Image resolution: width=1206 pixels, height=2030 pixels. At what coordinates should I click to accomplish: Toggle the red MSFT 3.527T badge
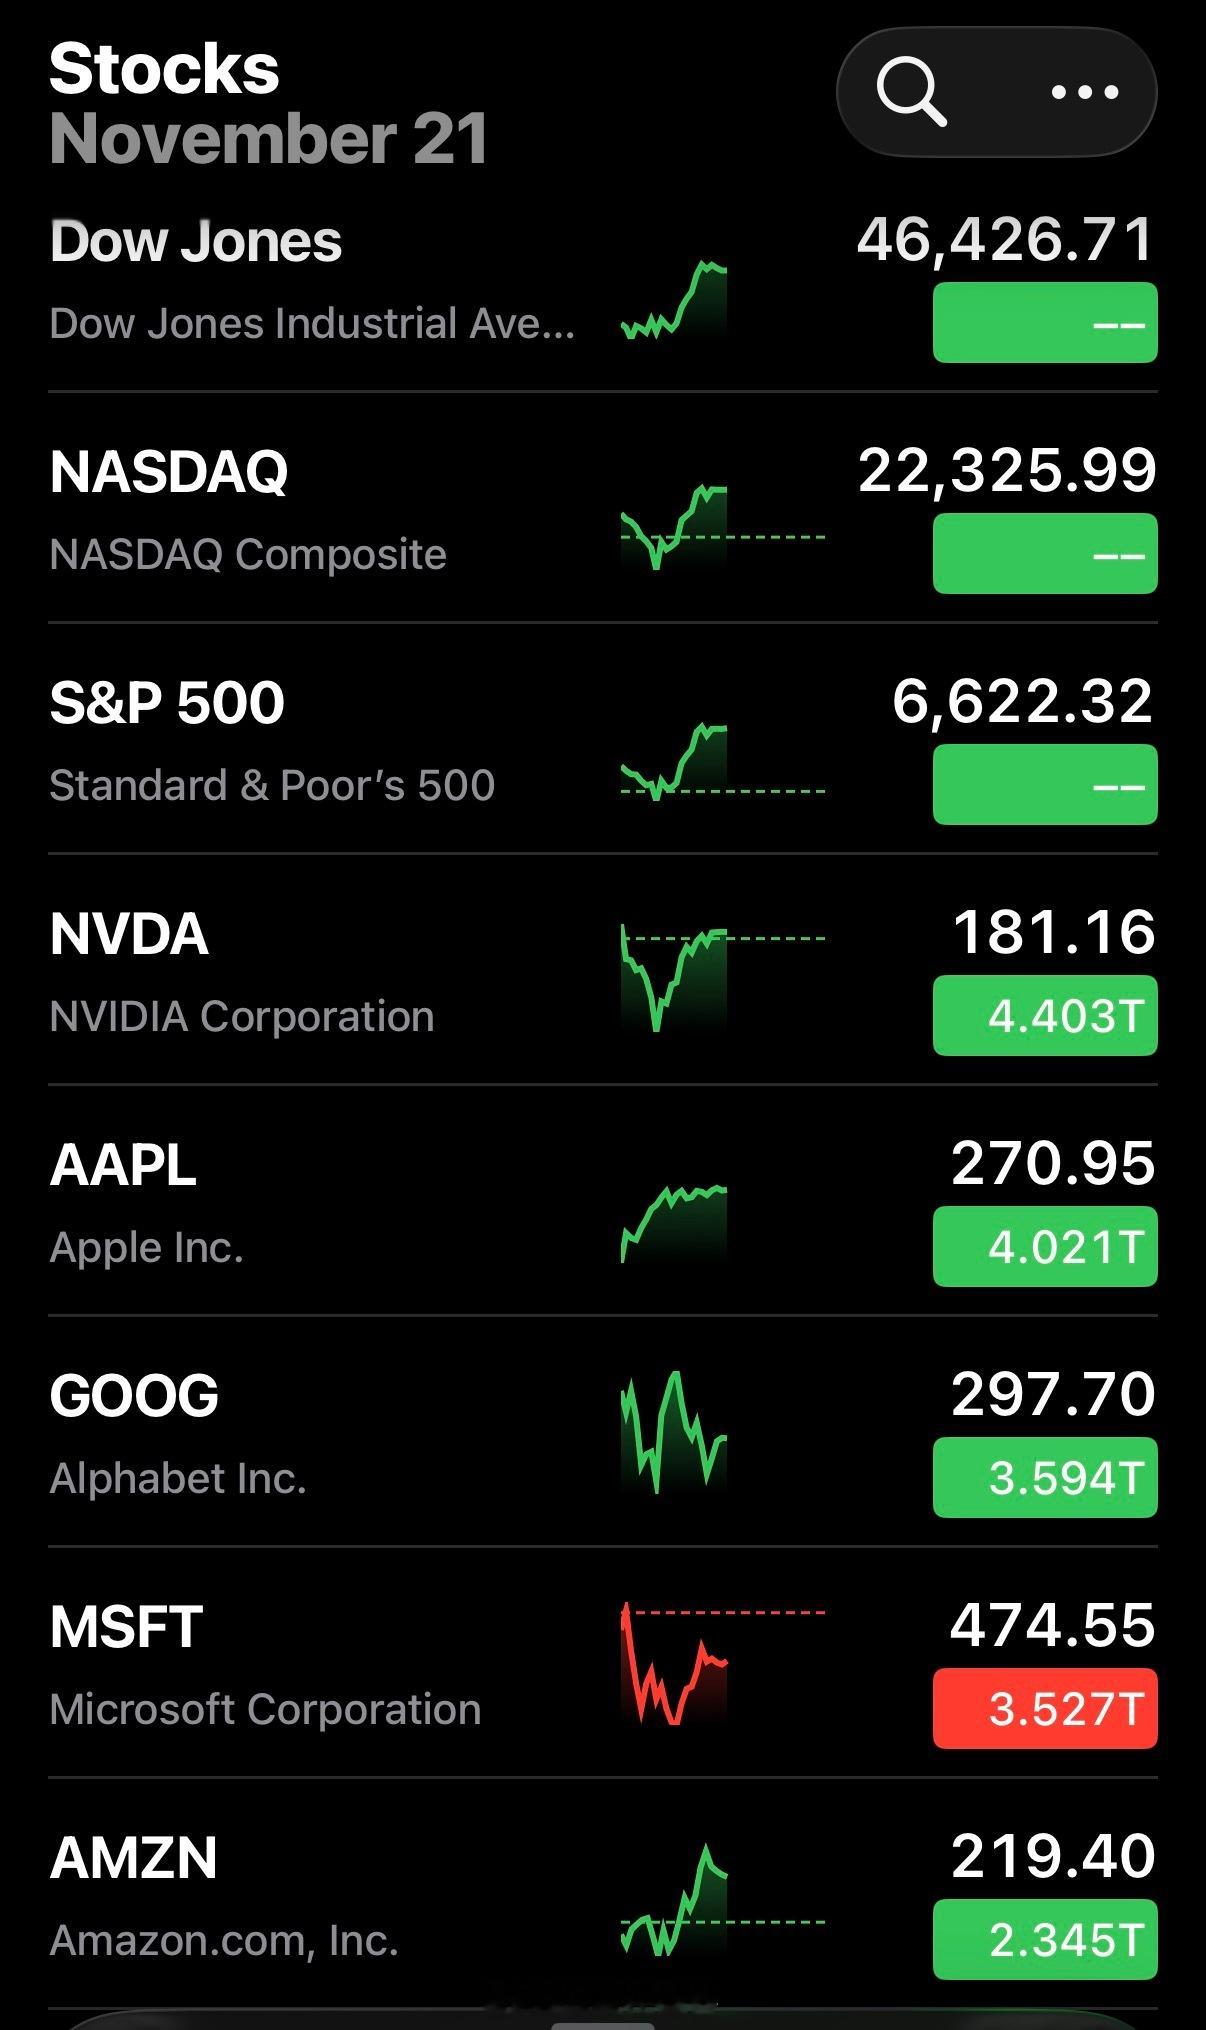tap(1045, 1709)
